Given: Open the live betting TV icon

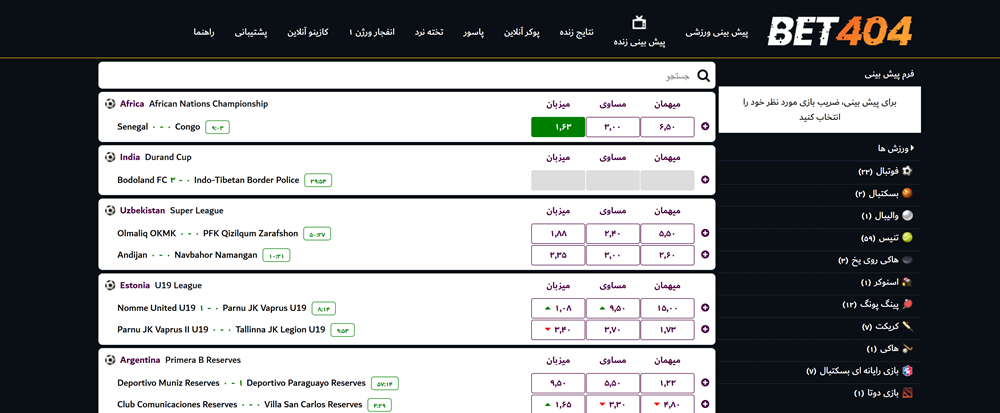Looking at the screenshot, I should 640,22.
